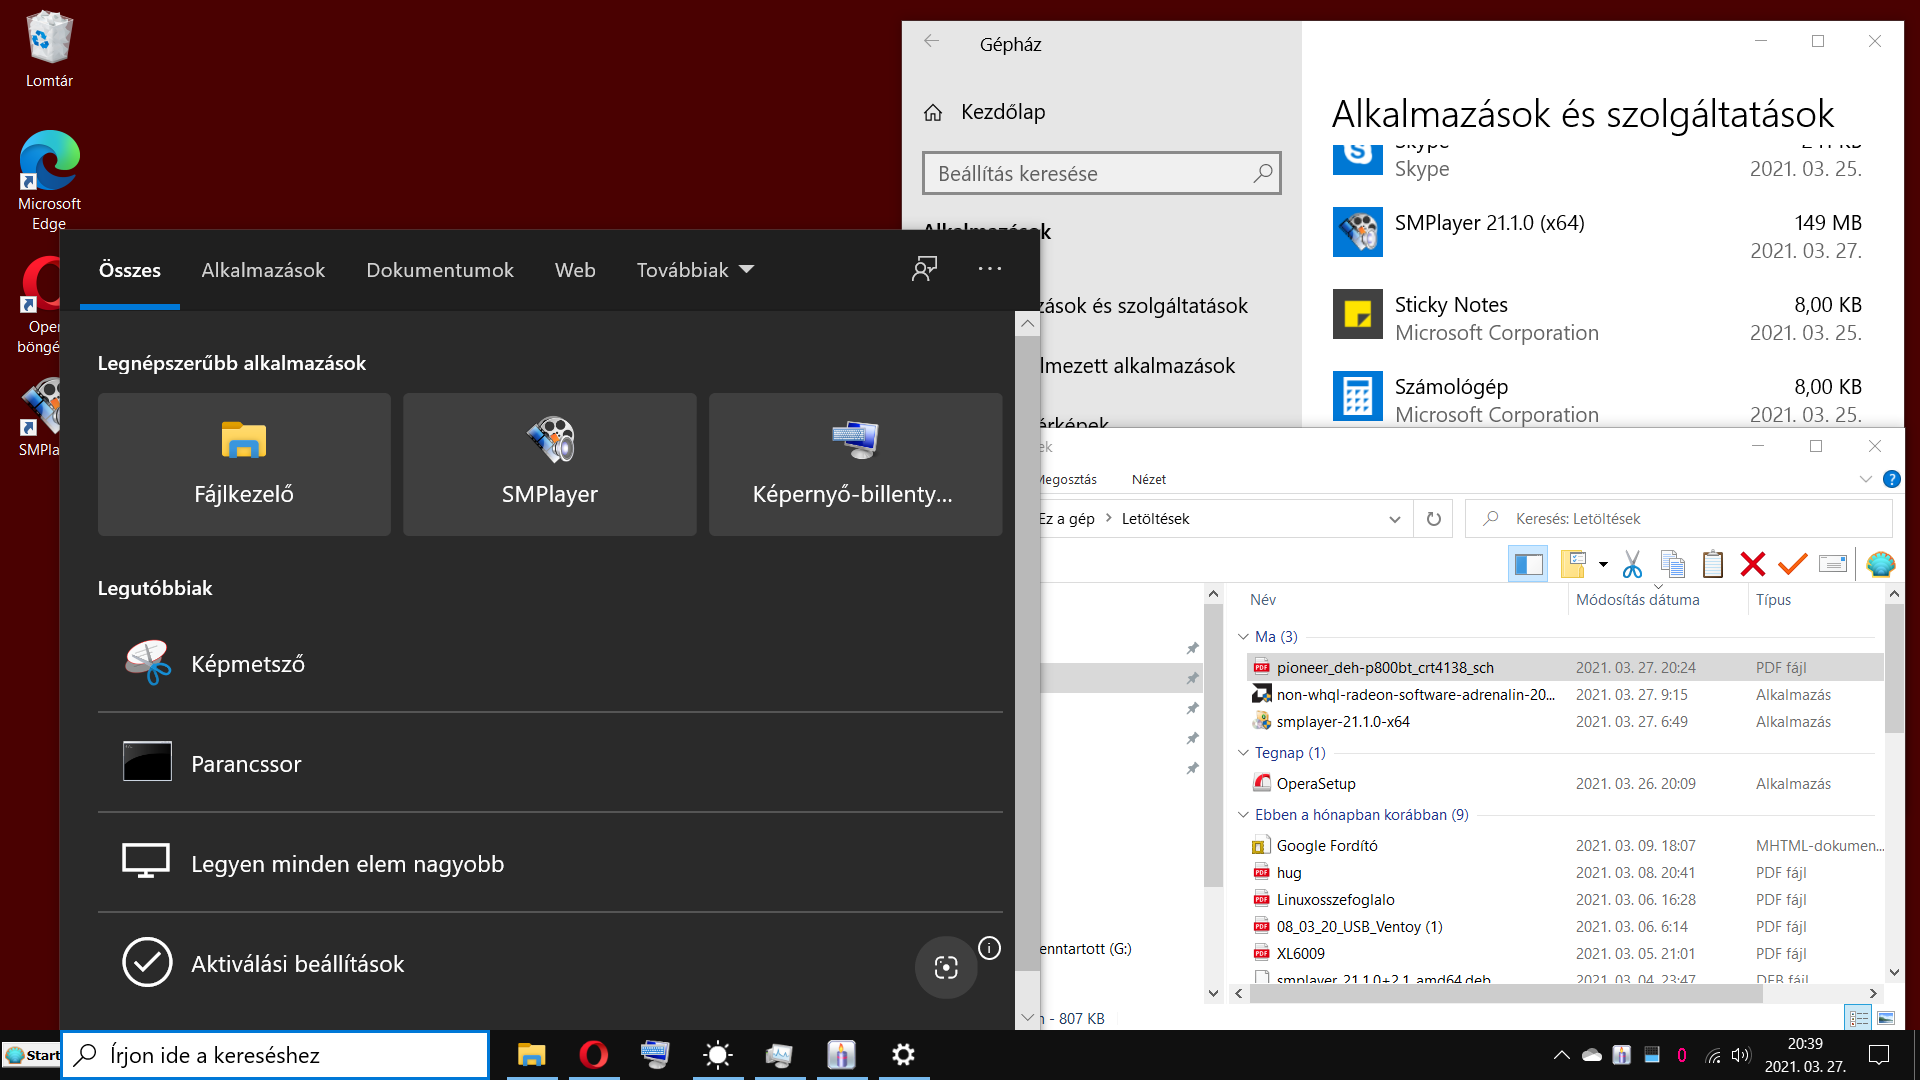Switch to the Dokumentumok search tab
Viewport: 1920px width, 1080px height.
(439, 270)
